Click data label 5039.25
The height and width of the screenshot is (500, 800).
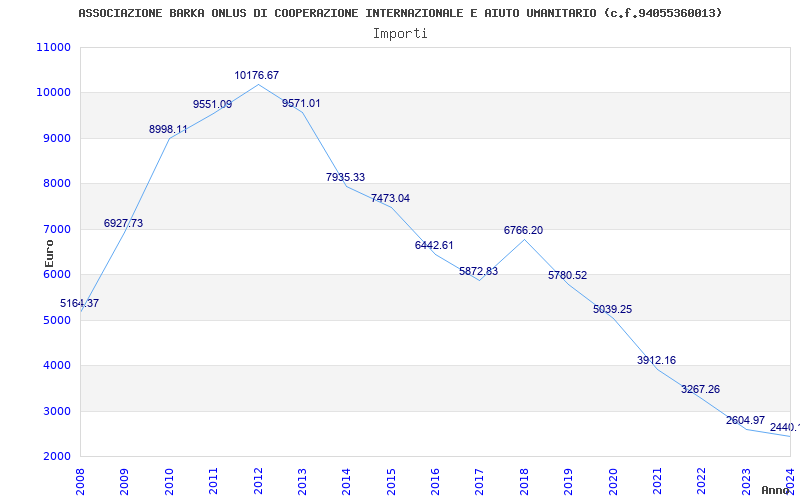[612, 310]
